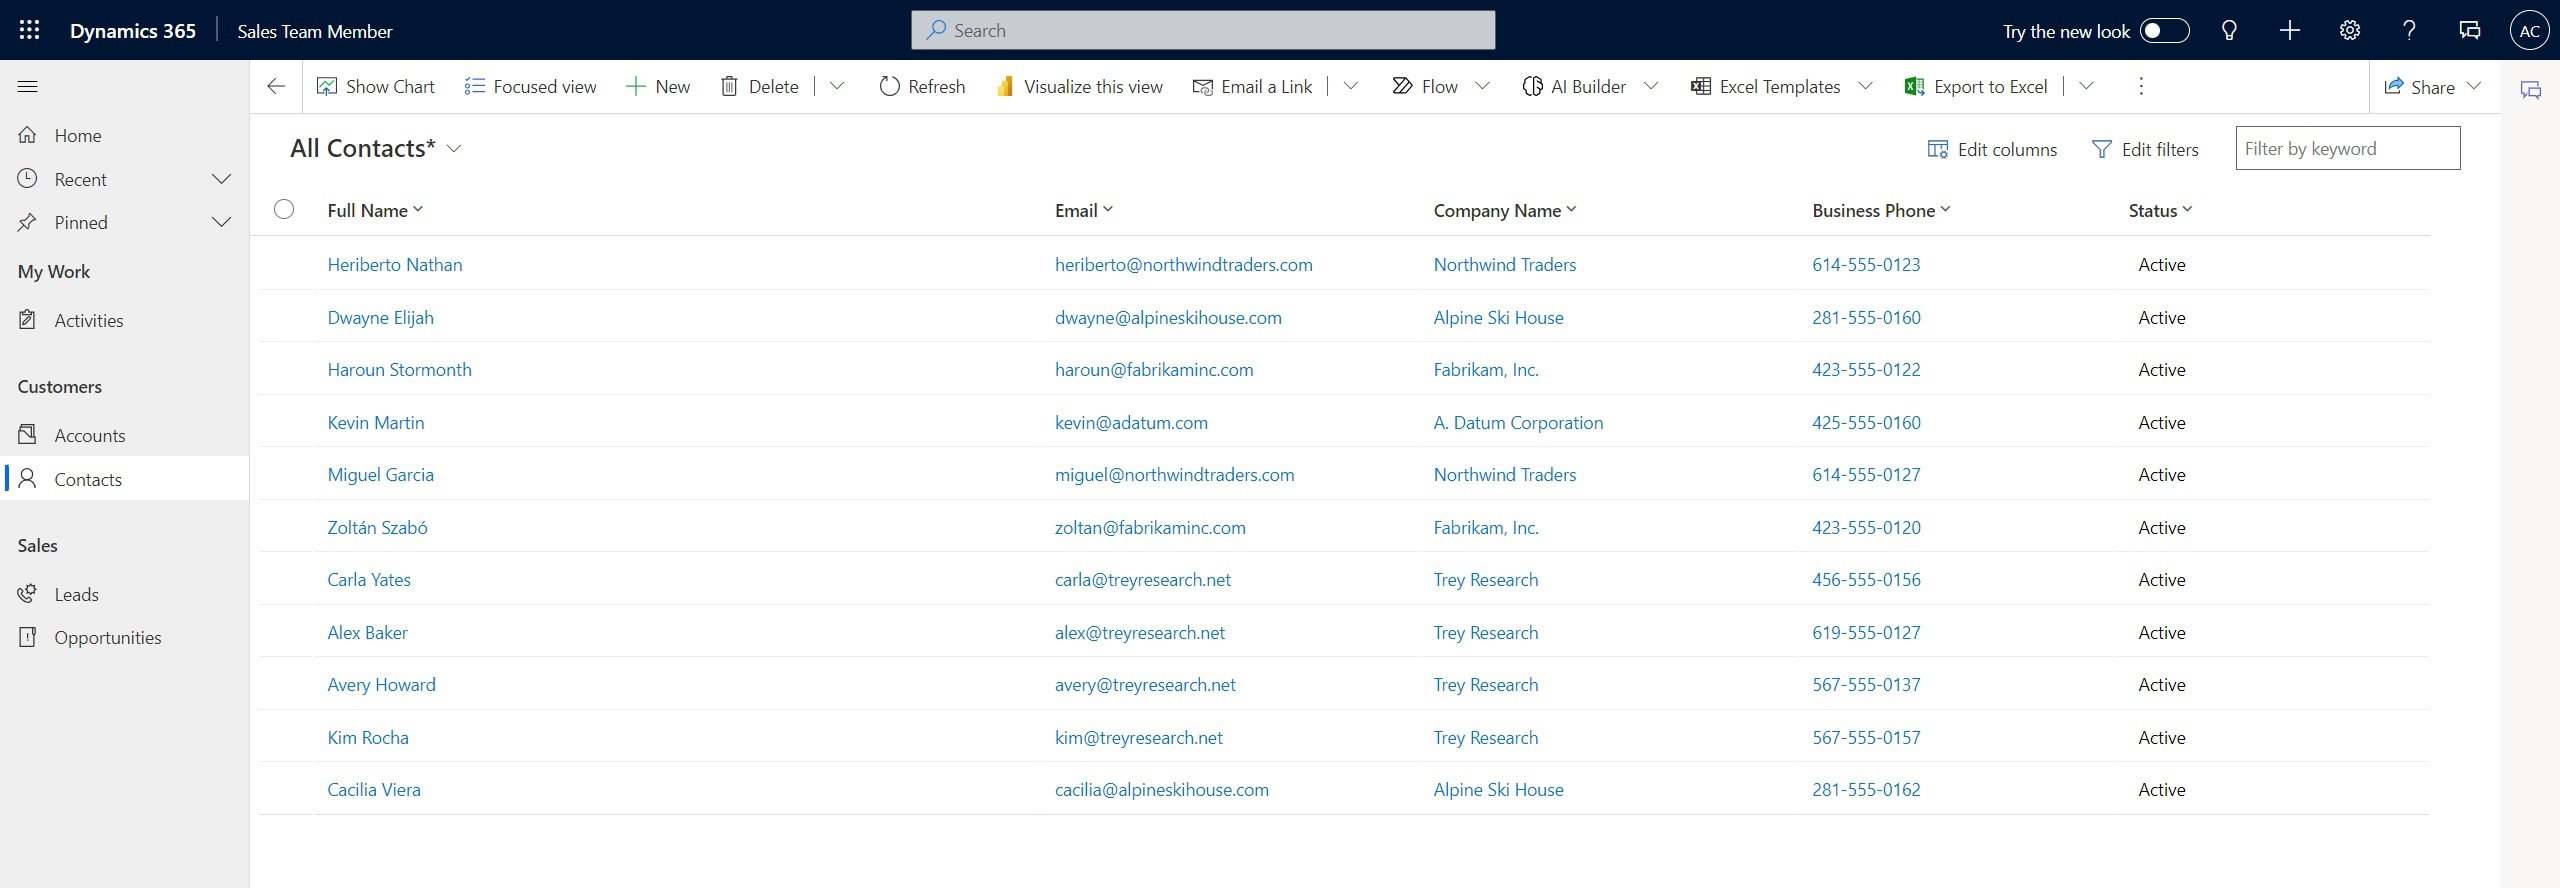Viewport: 2560px width, 888px height.
Task: Click Export to Excel
Action: point(1976,86)
